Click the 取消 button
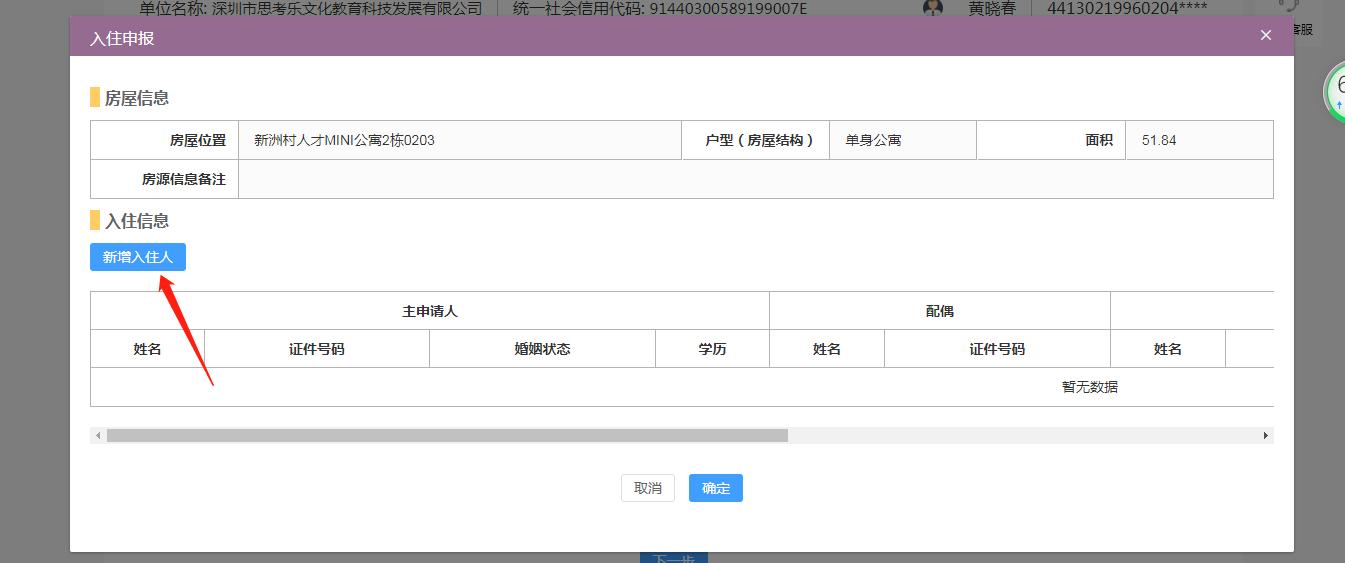 tap(648, 488)
